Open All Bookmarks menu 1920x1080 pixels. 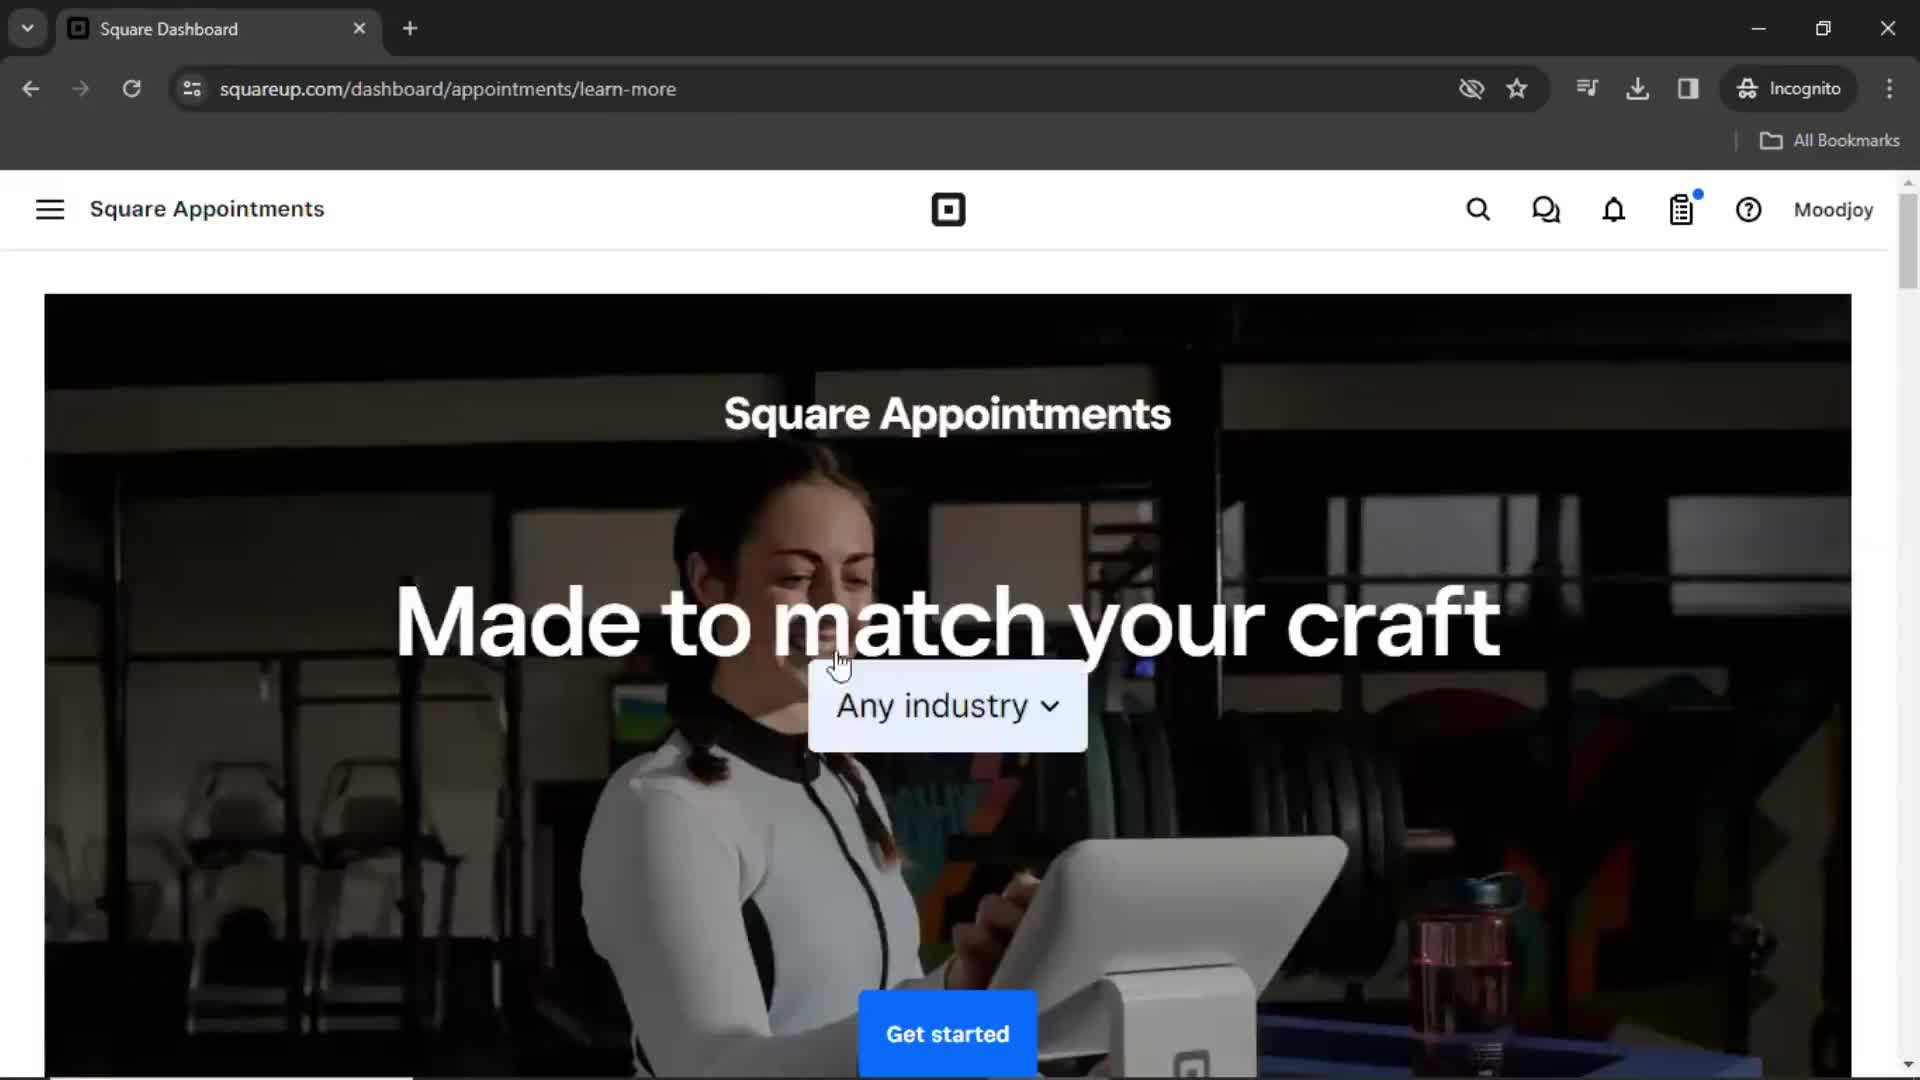point(1832,140)
